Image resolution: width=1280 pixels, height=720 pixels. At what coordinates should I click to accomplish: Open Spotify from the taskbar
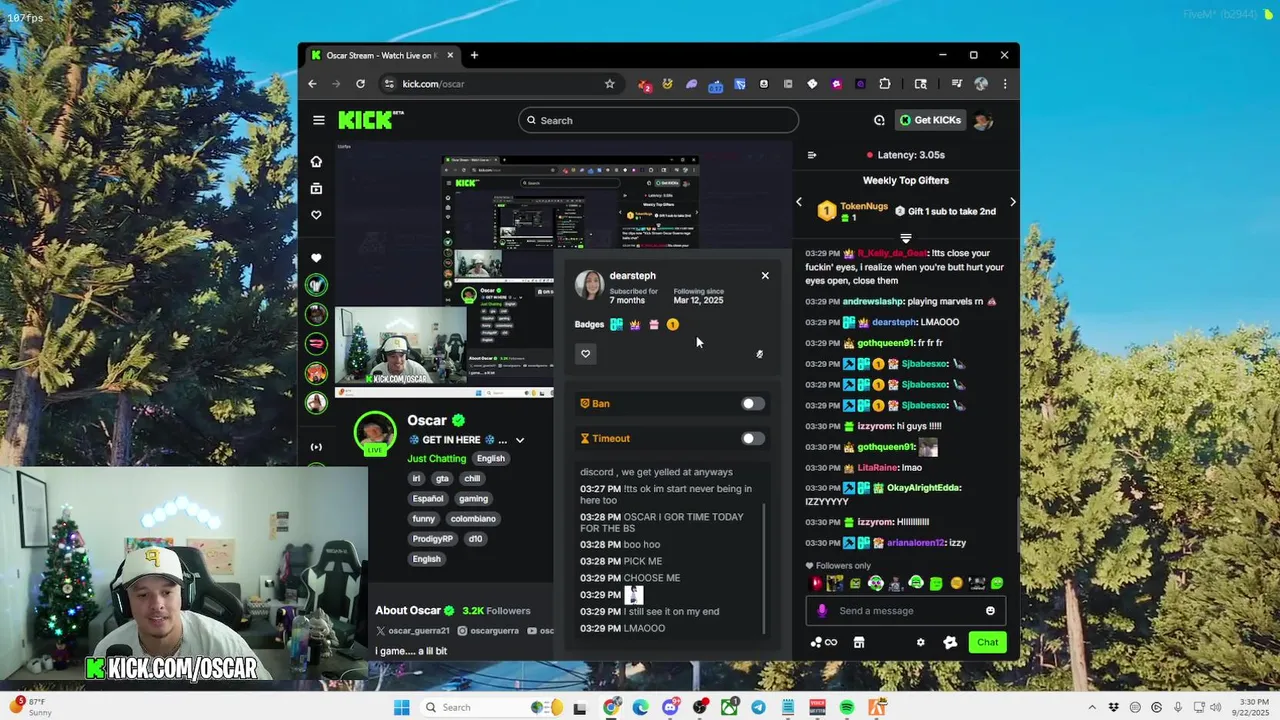click(847, 707)
